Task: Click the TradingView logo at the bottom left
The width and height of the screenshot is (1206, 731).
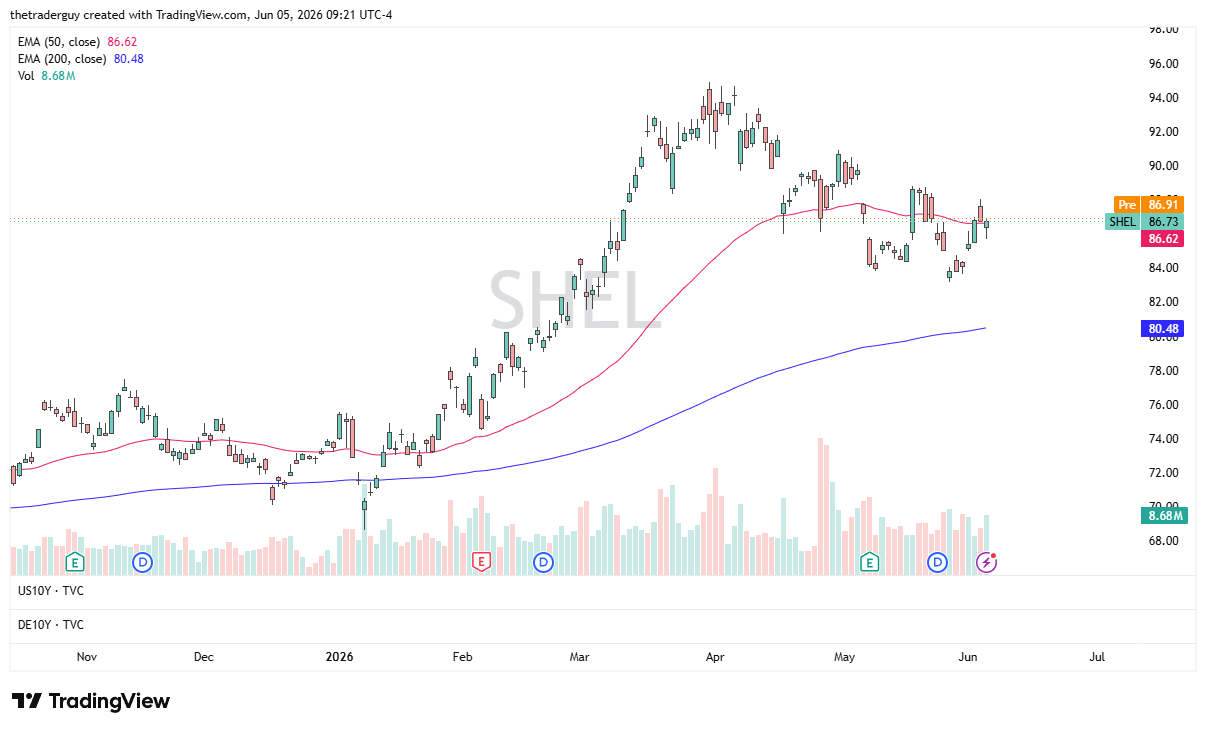Action: coord(91,701)
